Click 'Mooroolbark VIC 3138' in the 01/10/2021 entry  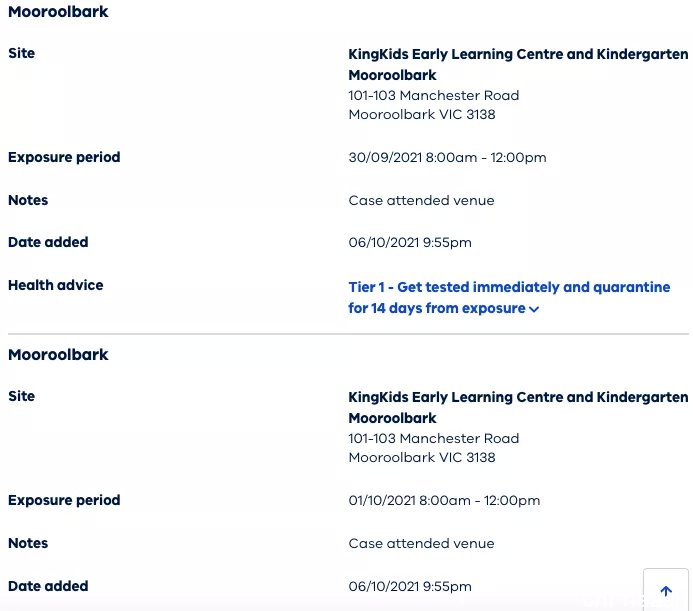[x=422, y=458]
